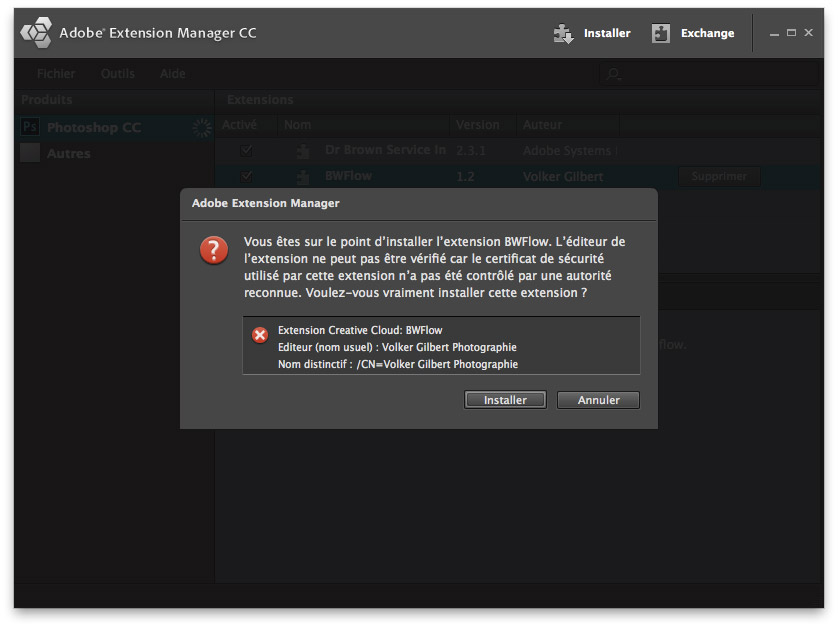The image size is (838, 628).
Task: Click the red X certificate error icon
Action: coord(260,335)
